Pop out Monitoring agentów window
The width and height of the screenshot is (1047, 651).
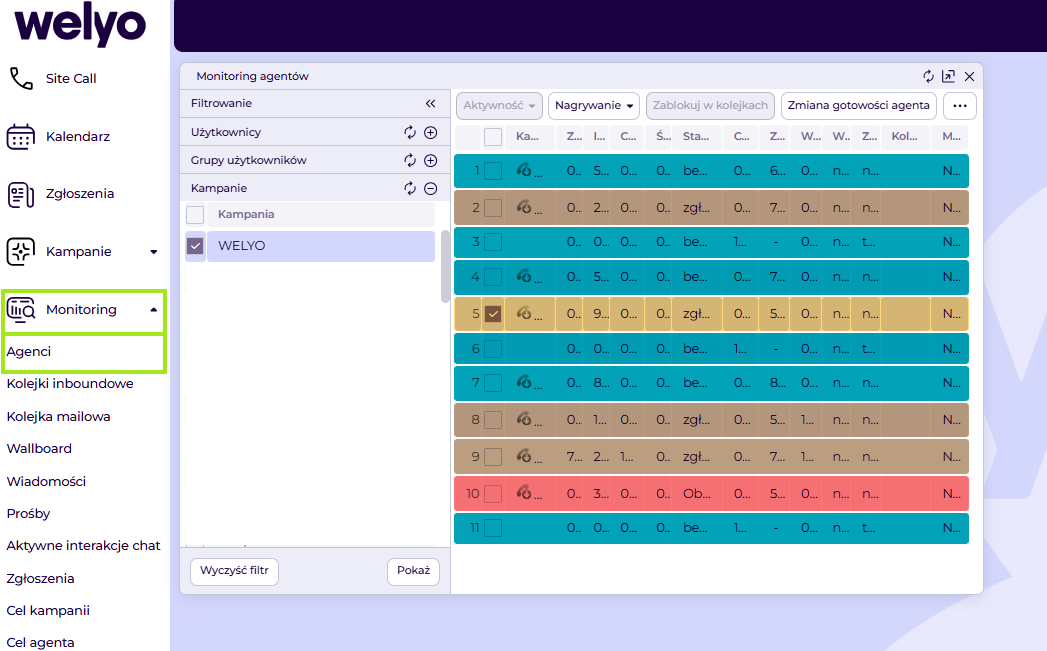(948, 76)
